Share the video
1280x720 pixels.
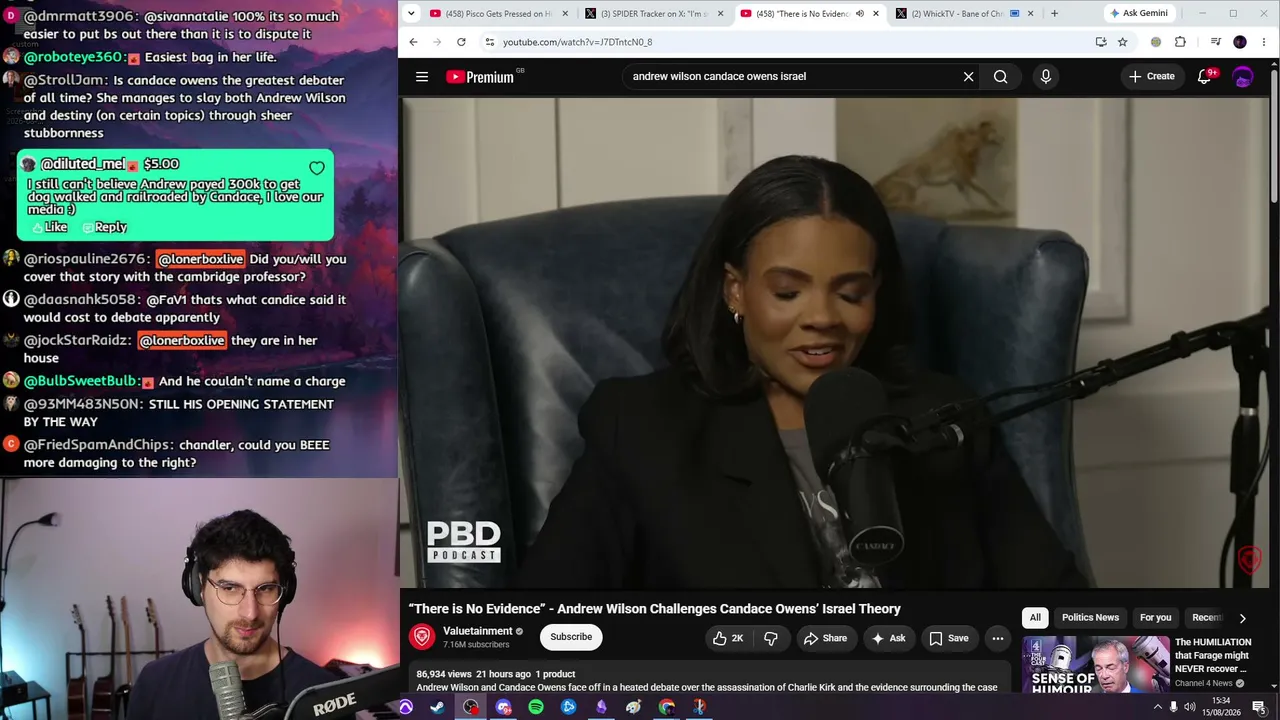click(825, 638)
